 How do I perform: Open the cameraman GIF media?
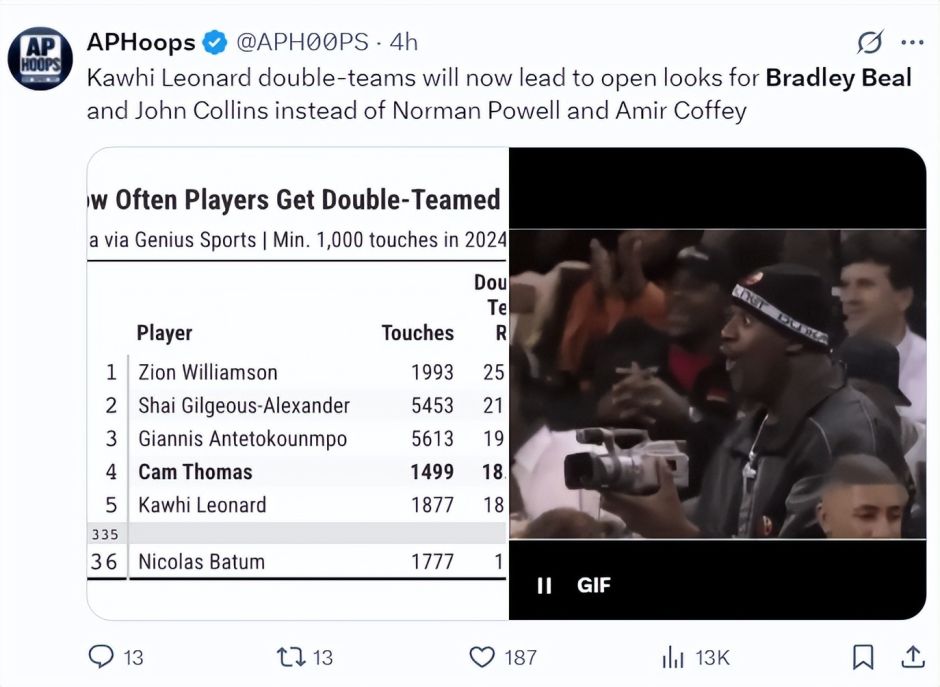coord(718,384)
